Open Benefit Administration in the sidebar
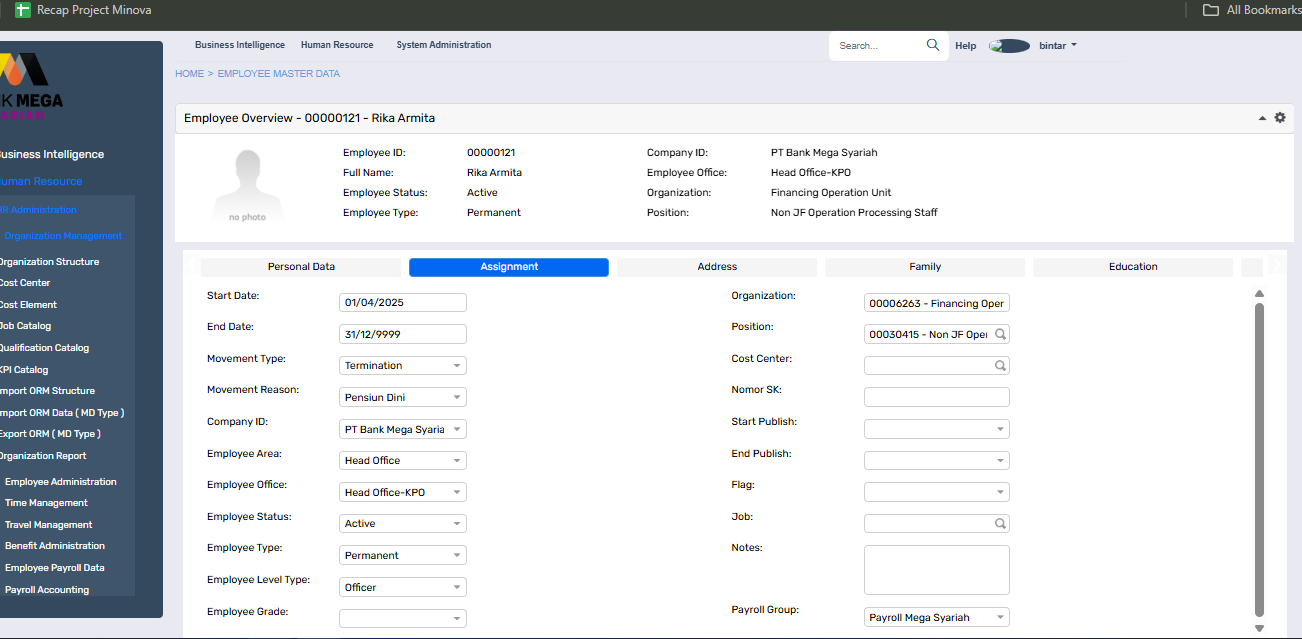The width and height of the screenshot is (1302, 639). (x=54, y=546)
